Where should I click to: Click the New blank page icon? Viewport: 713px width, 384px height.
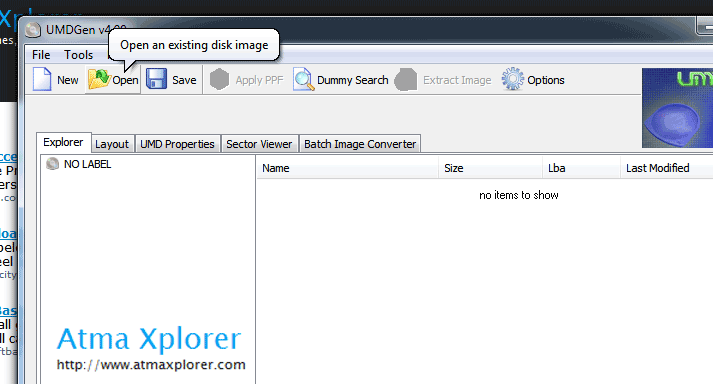pyautogui.click(x=42, y=80)
